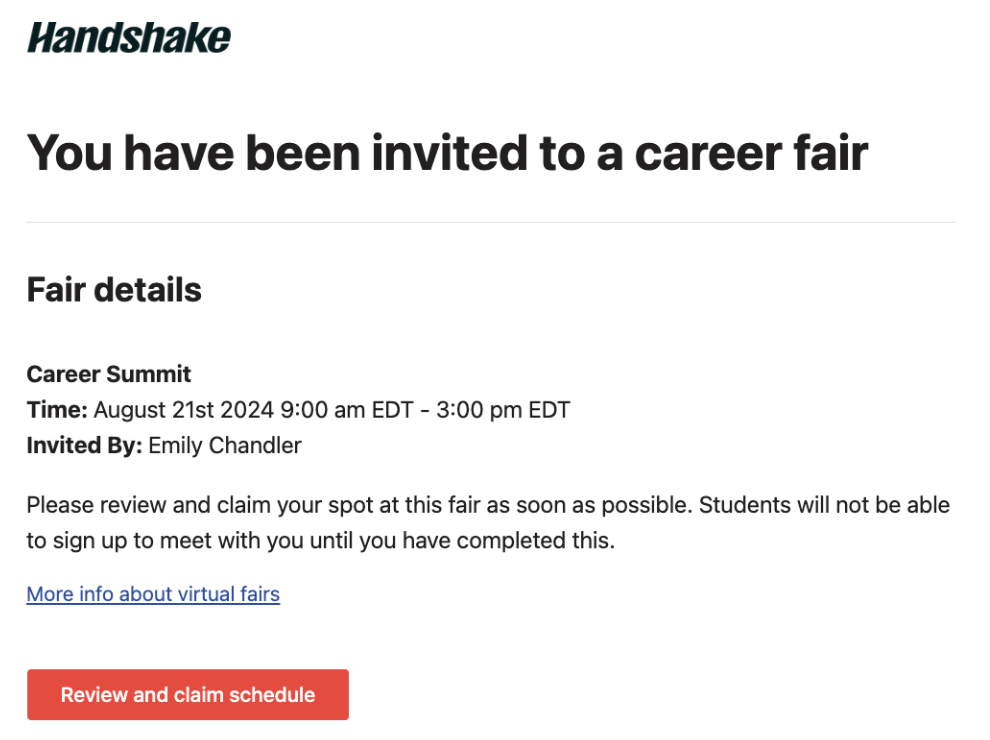Select the 3:00 pm EDT end time

[503, 410]
